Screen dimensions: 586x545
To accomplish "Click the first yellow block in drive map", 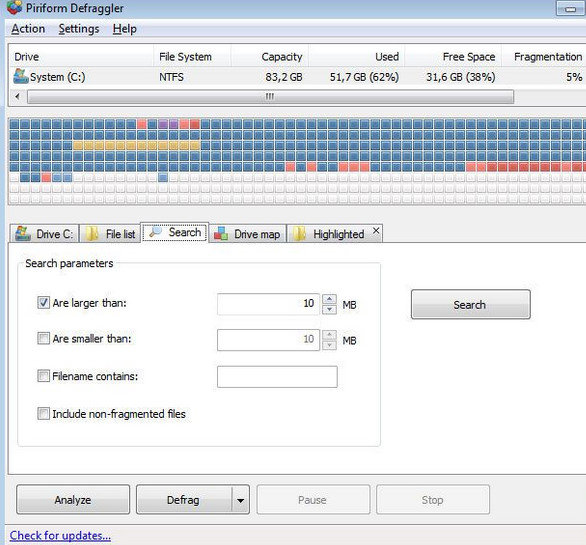I will point(78,145).
